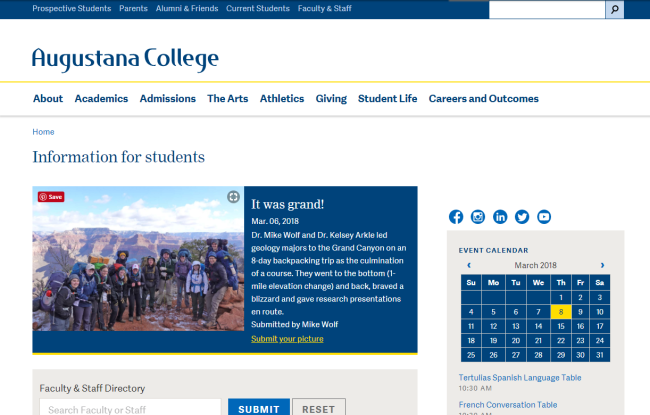Select March 31 in calendar
The image size is (650, 415).
600,355
